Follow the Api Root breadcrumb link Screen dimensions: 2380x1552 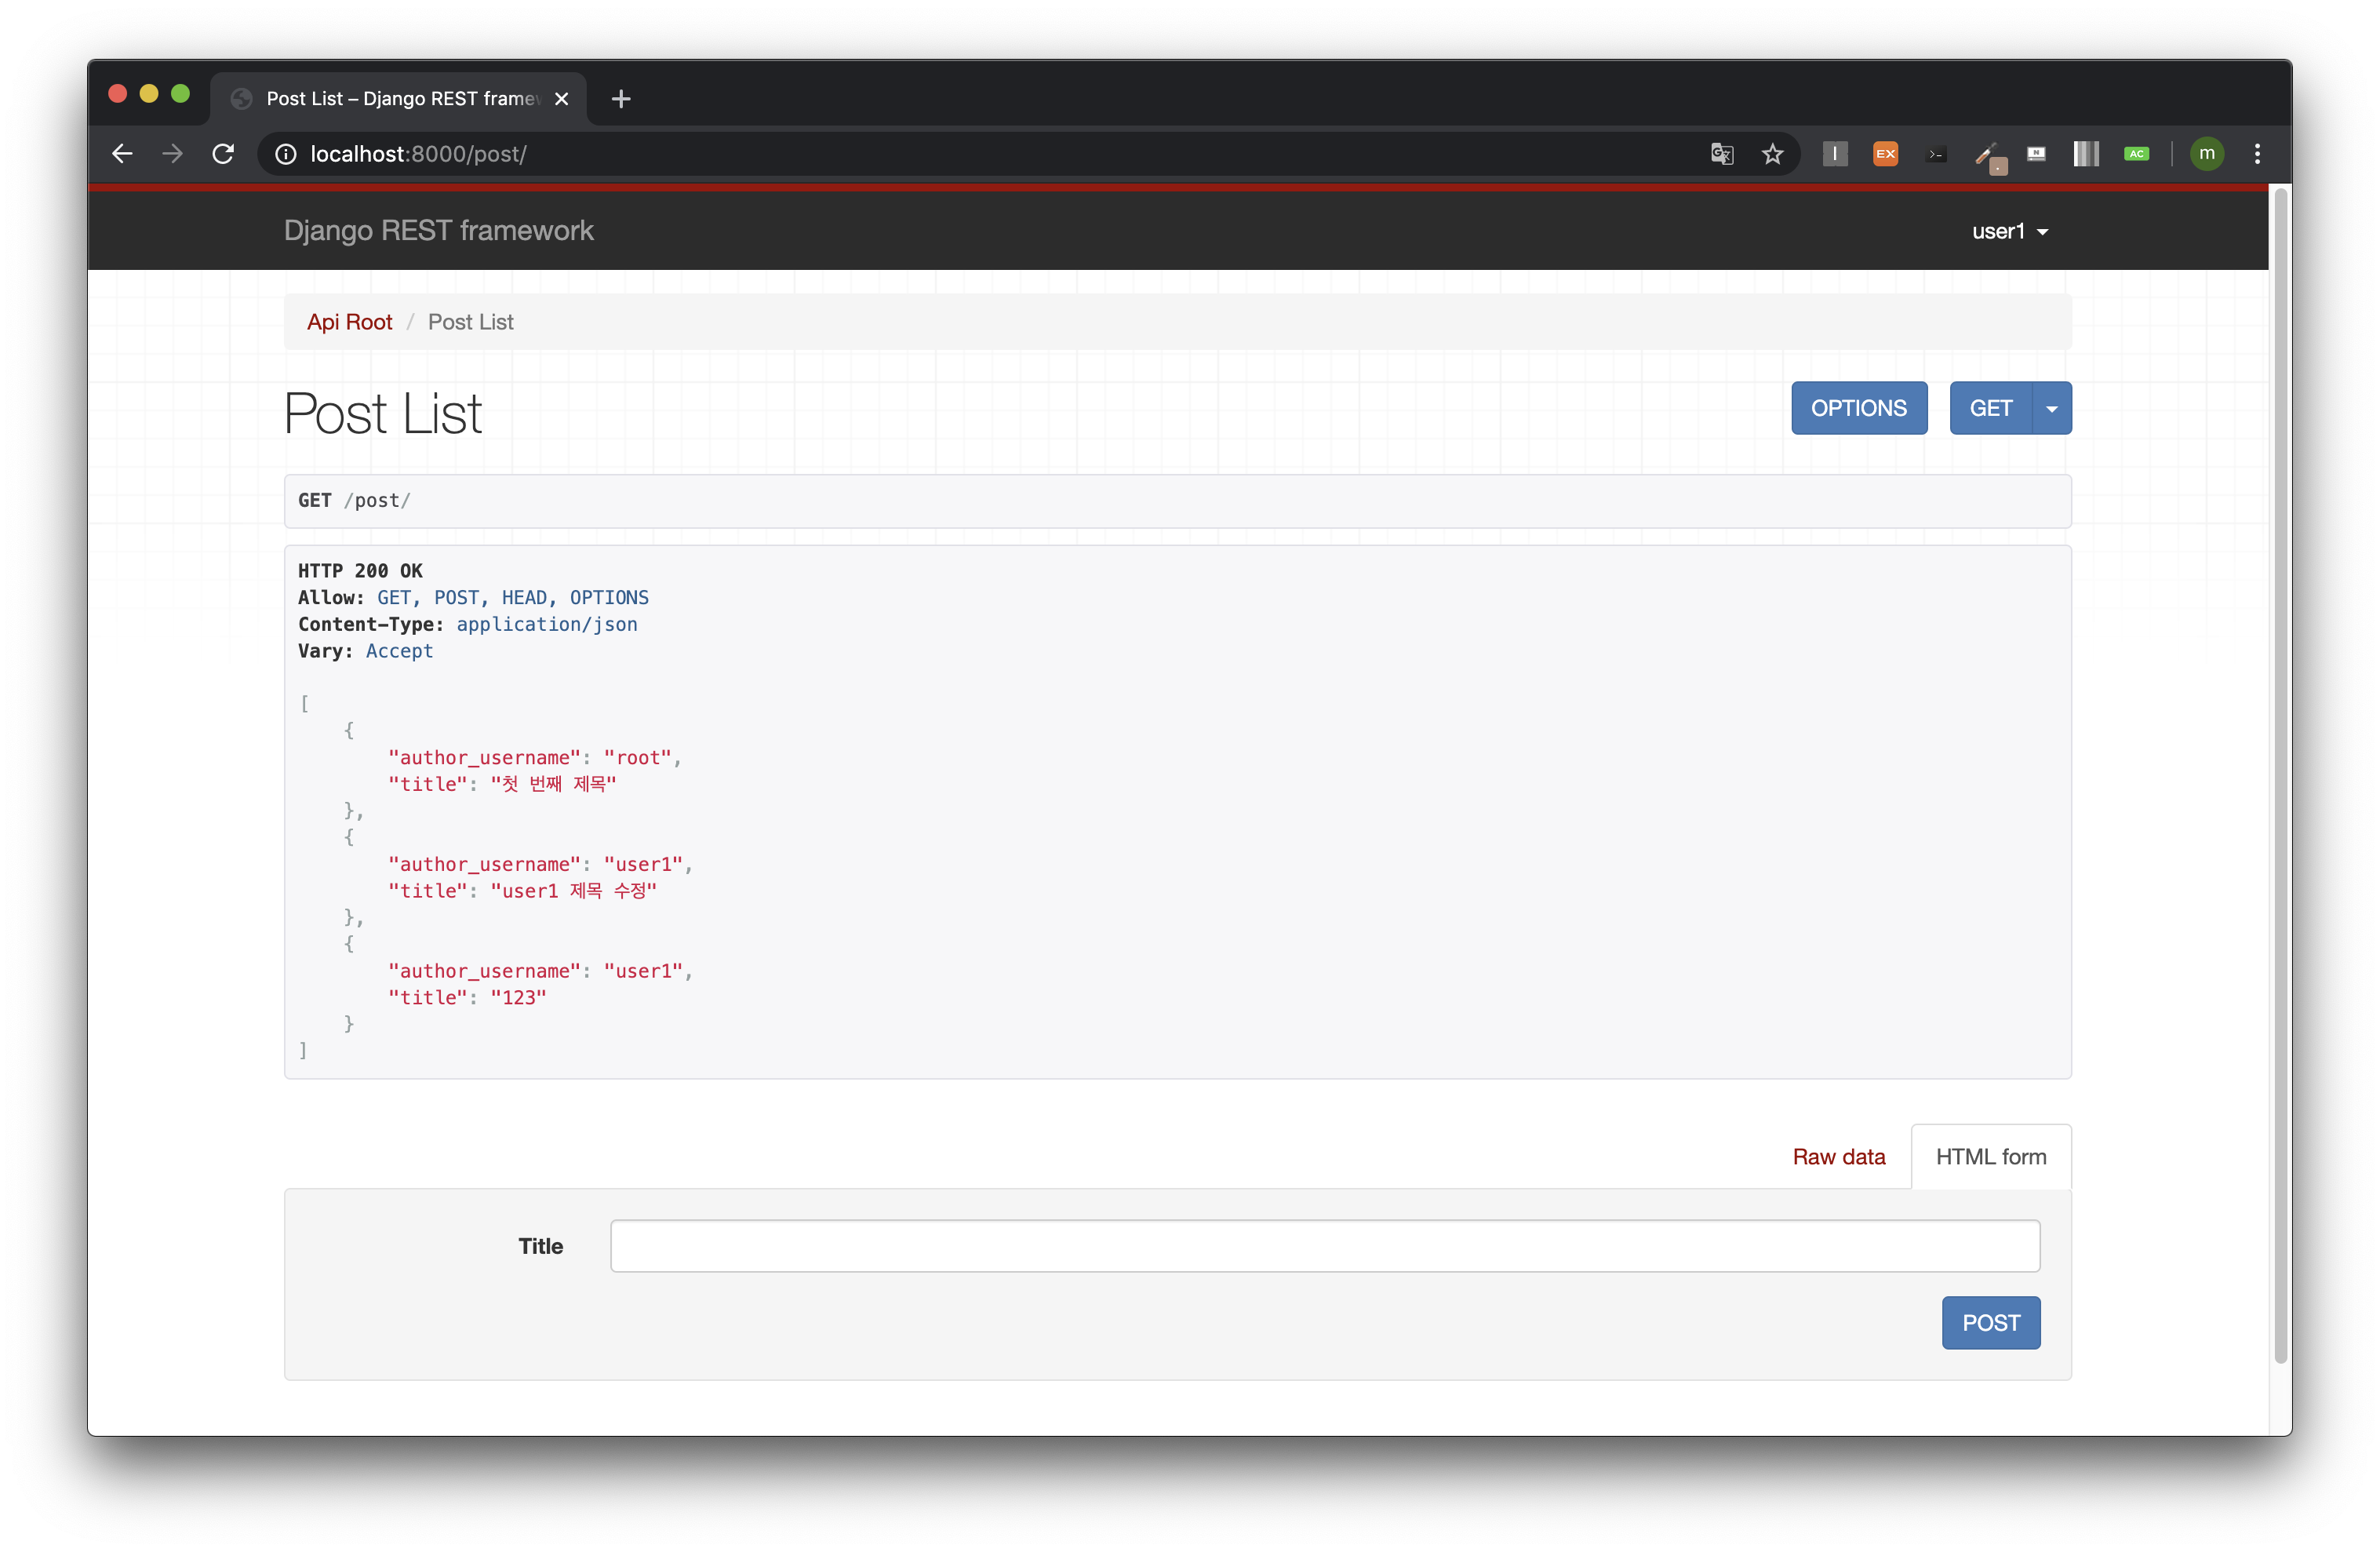349,322
